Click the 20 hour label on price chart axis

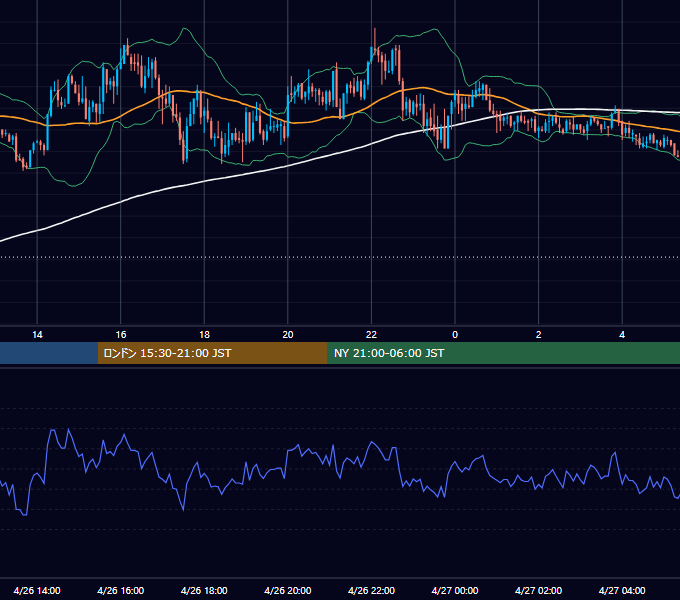pos(288,335)
